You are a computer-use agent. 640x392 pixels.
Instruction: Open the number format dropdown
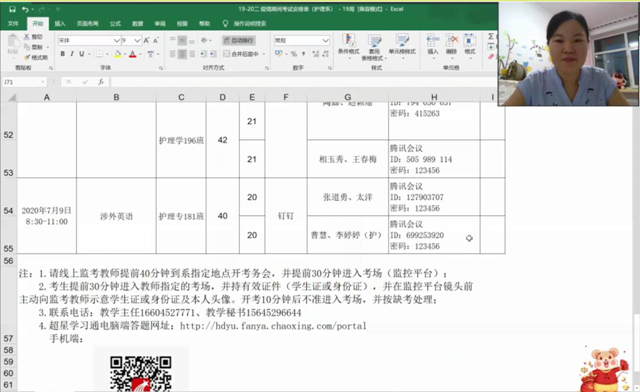click(x=325, y=40)
